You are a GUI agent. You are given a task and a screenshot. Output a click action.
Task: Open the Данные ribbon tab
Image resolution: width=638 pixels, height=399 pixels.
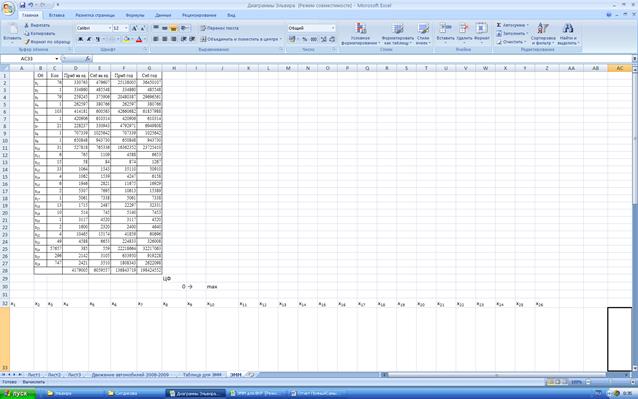click(163, 15)
